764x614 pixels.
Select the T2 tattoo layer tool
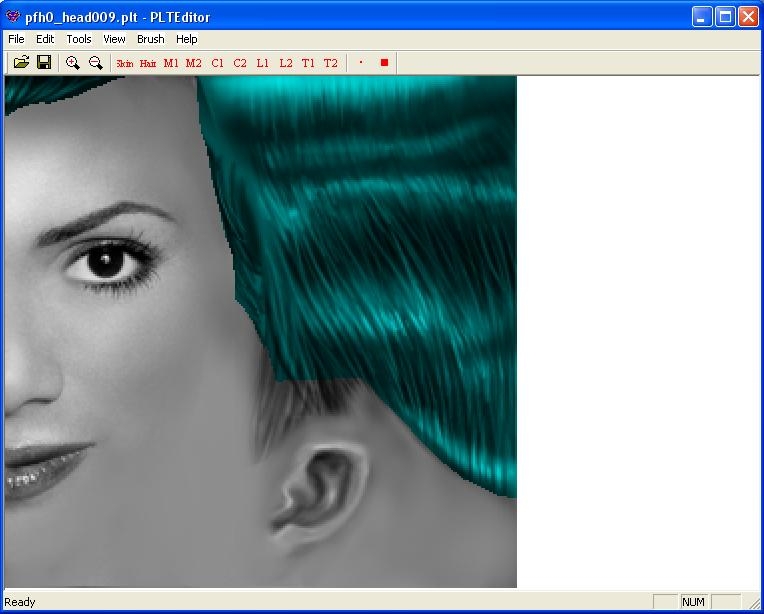331,63
